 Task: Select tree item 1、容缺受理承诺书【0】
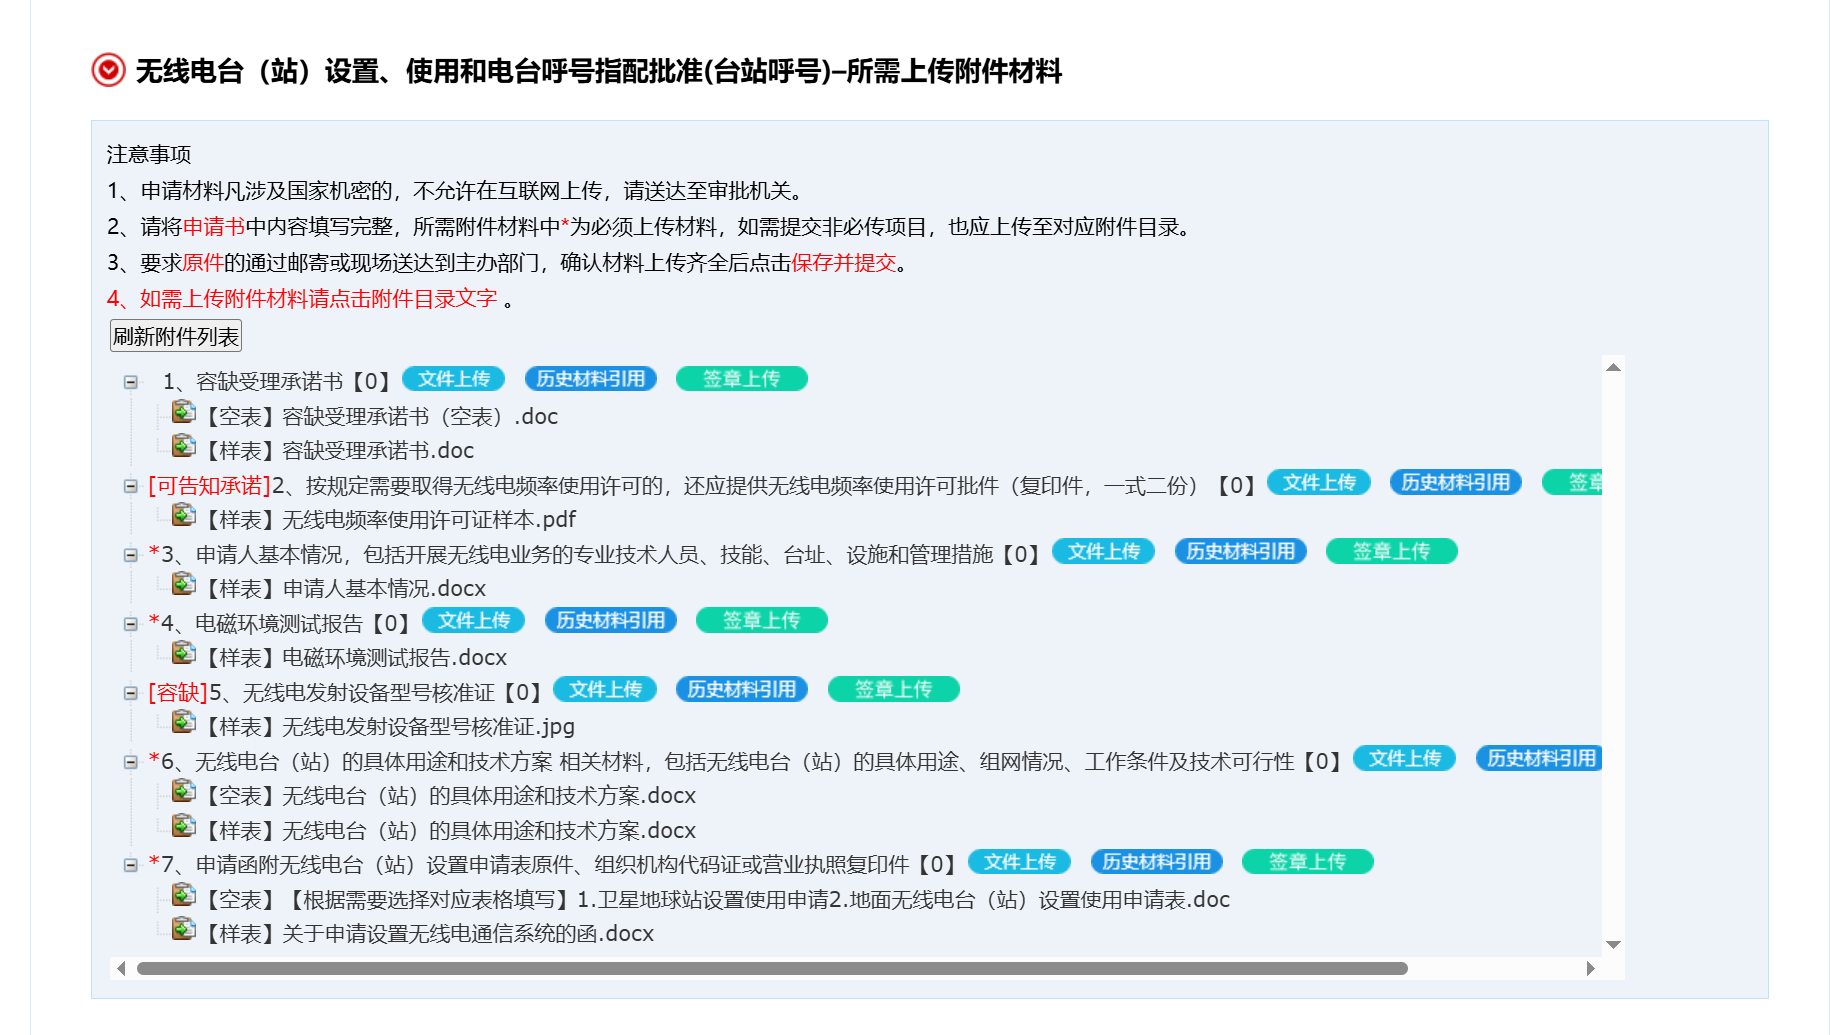[x=277, y=382]
